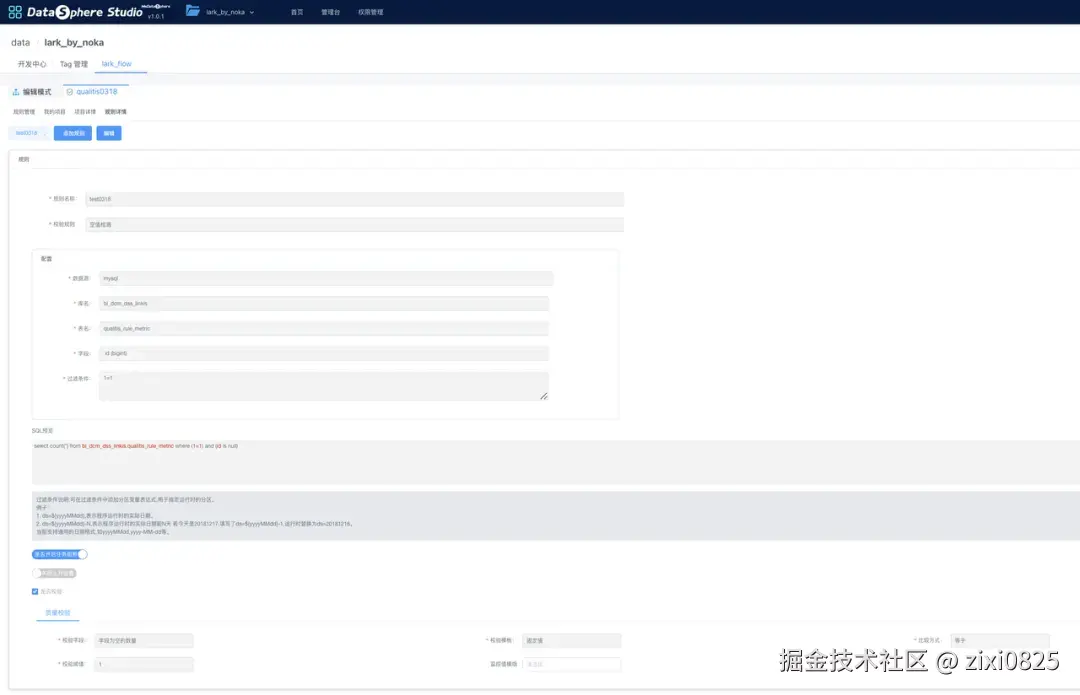Click the 添加规则 button

[72, 132]
